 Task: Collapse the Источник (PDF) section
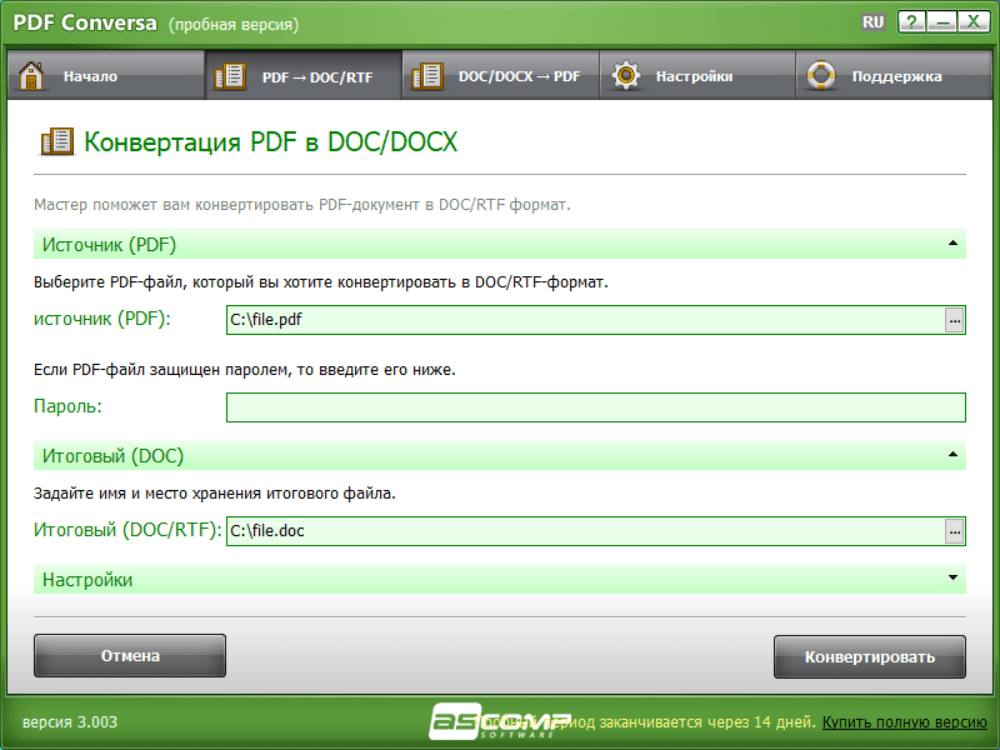click(x=953, y=244)
